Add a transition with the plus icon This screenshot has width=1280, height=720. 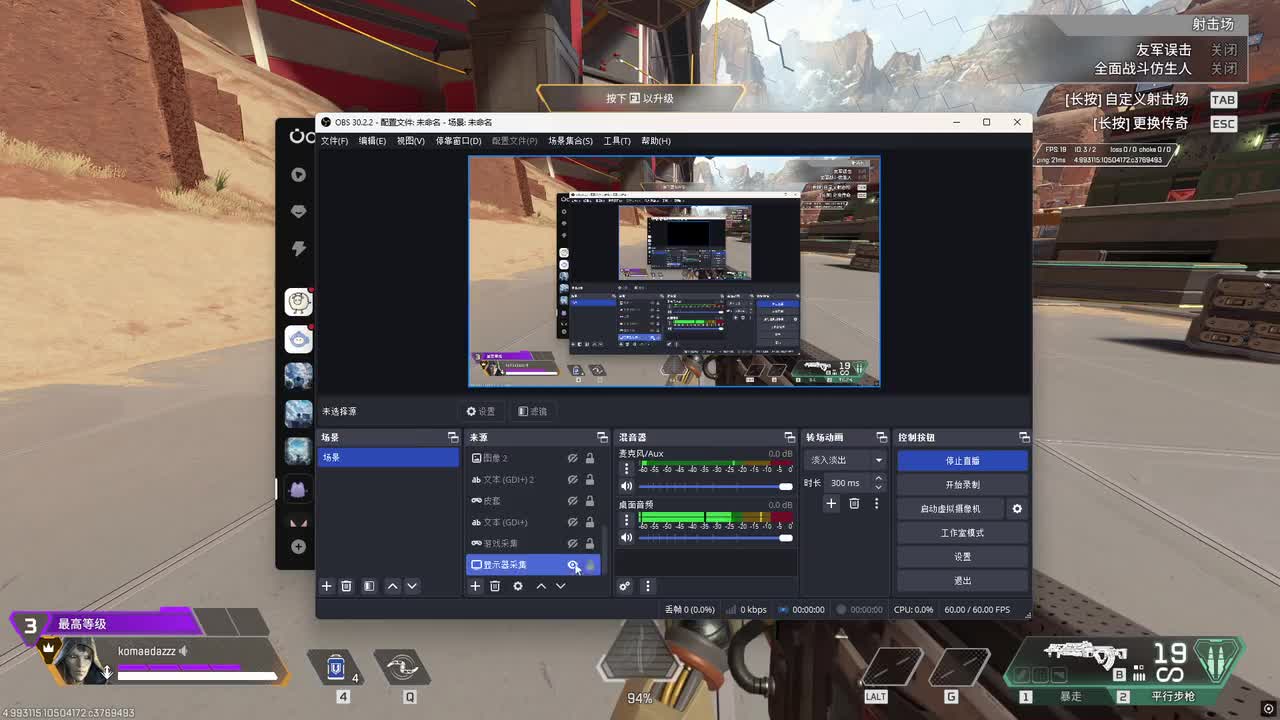pos(831,504)
